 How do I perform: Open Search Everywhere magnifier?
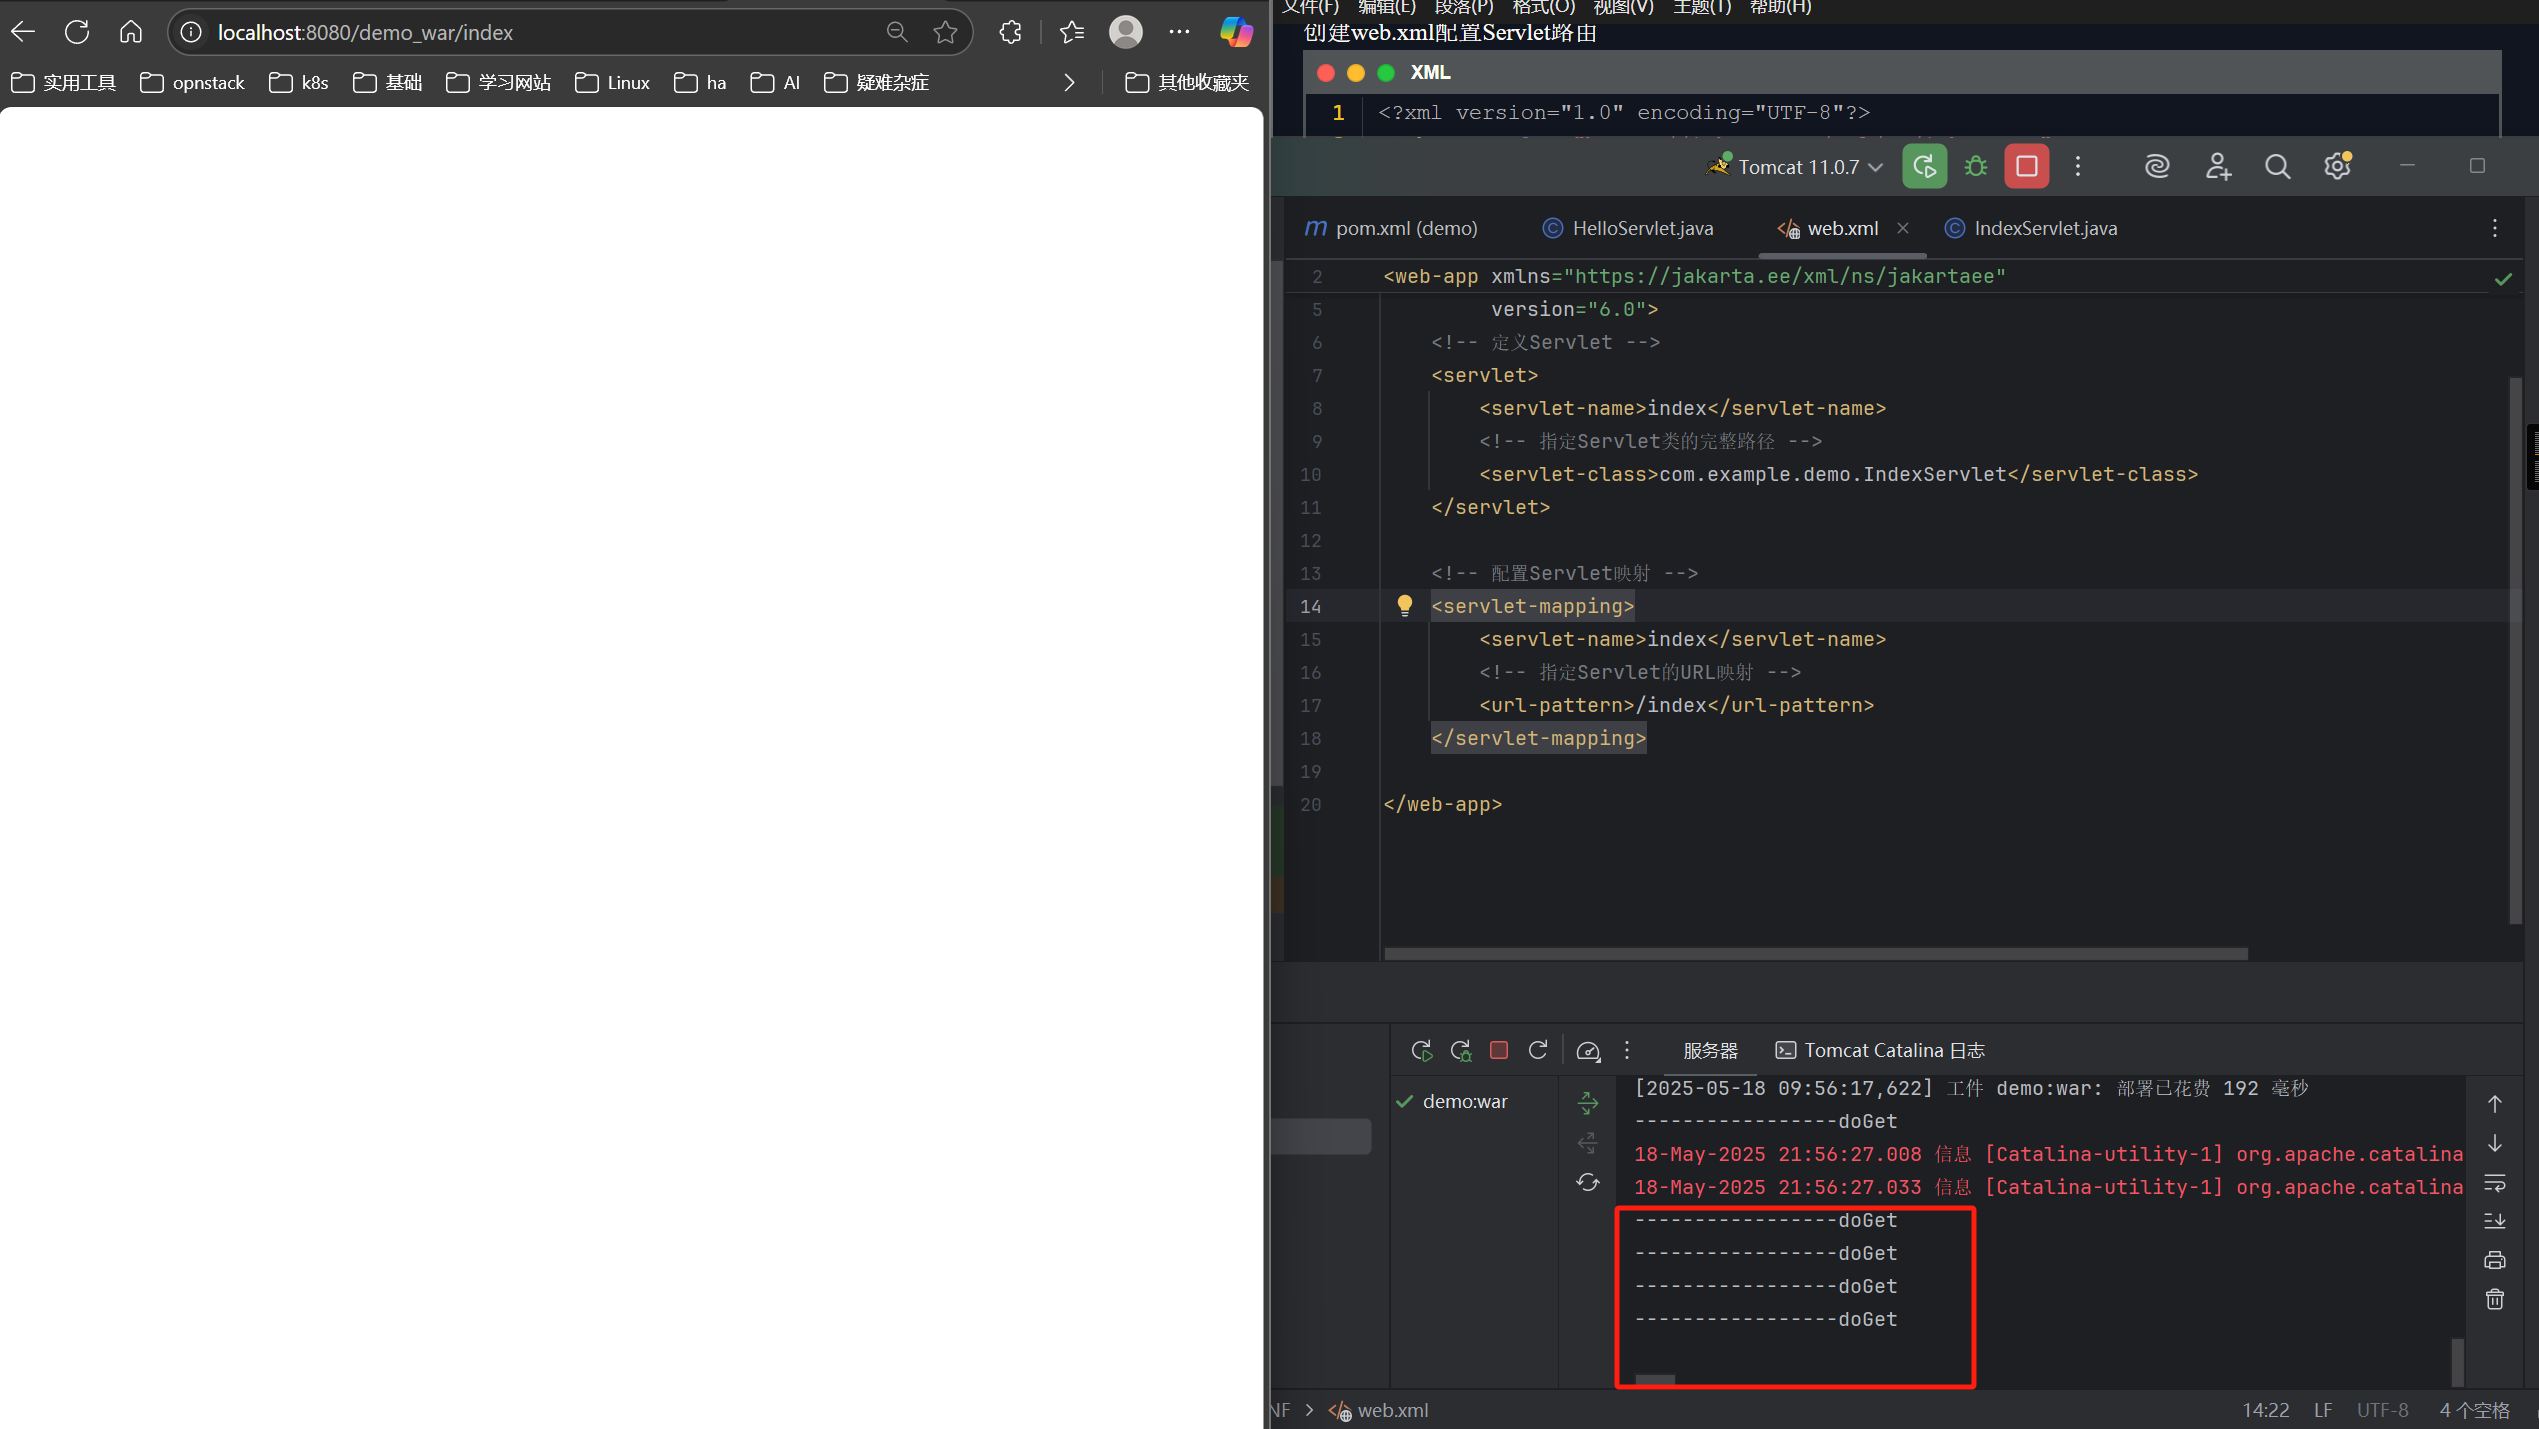point(2277,166)
